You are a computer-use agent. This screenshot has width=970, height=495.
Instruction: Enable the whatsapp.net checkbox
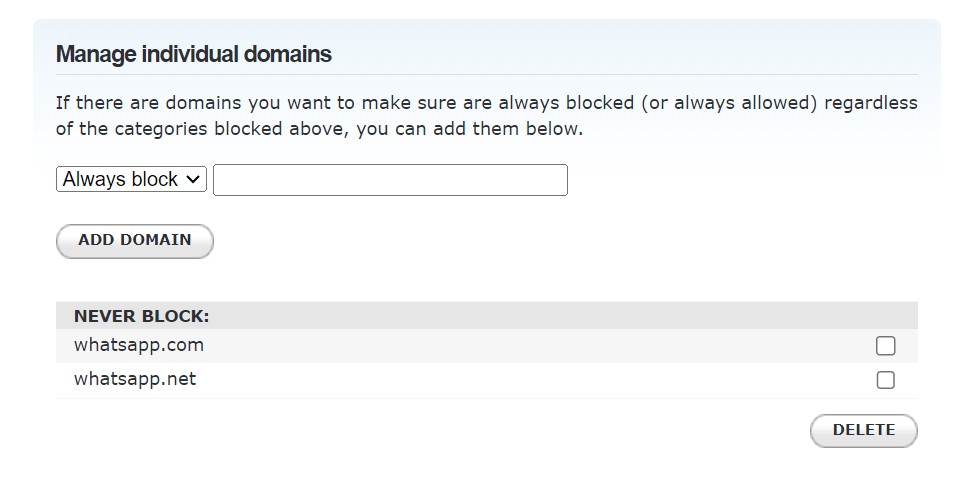point(885,380)
